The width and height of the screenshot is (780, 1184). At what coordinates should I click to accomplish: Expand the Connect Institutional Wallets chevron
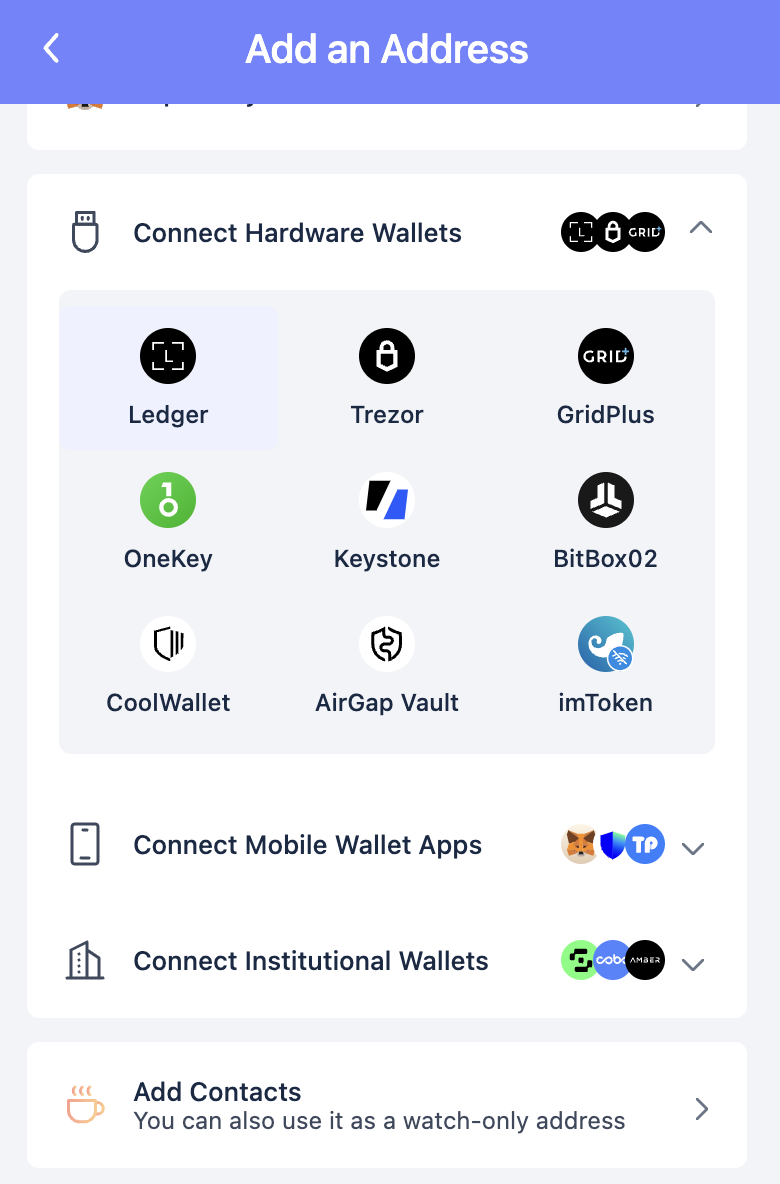pyautogui.click(x=692, y=964)
